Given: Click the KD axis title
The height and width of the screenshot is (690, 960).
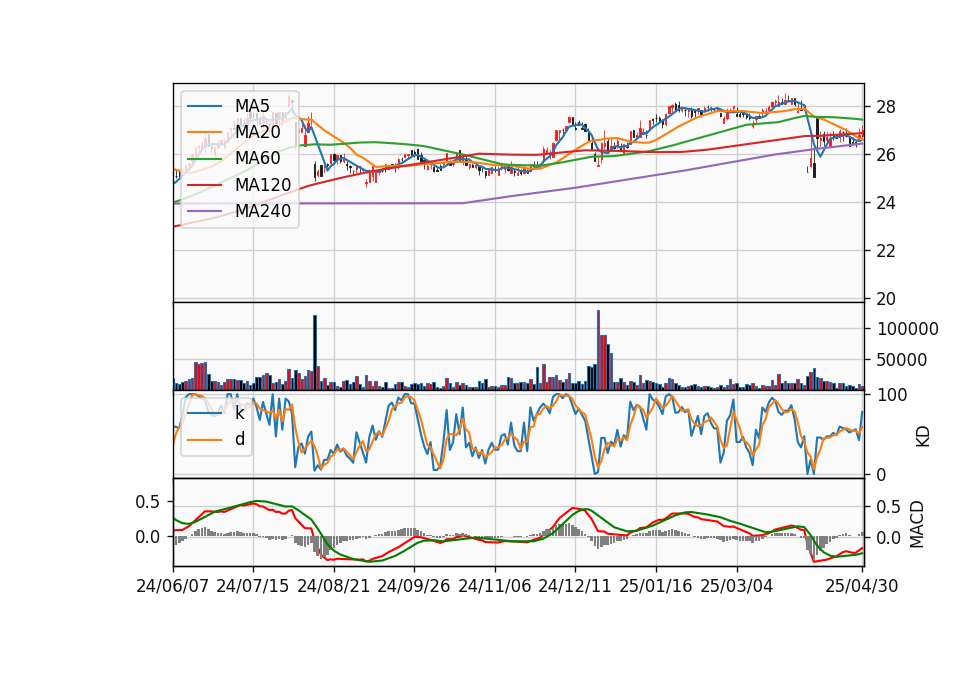Looking at the screenshot, I should (923, 437).
